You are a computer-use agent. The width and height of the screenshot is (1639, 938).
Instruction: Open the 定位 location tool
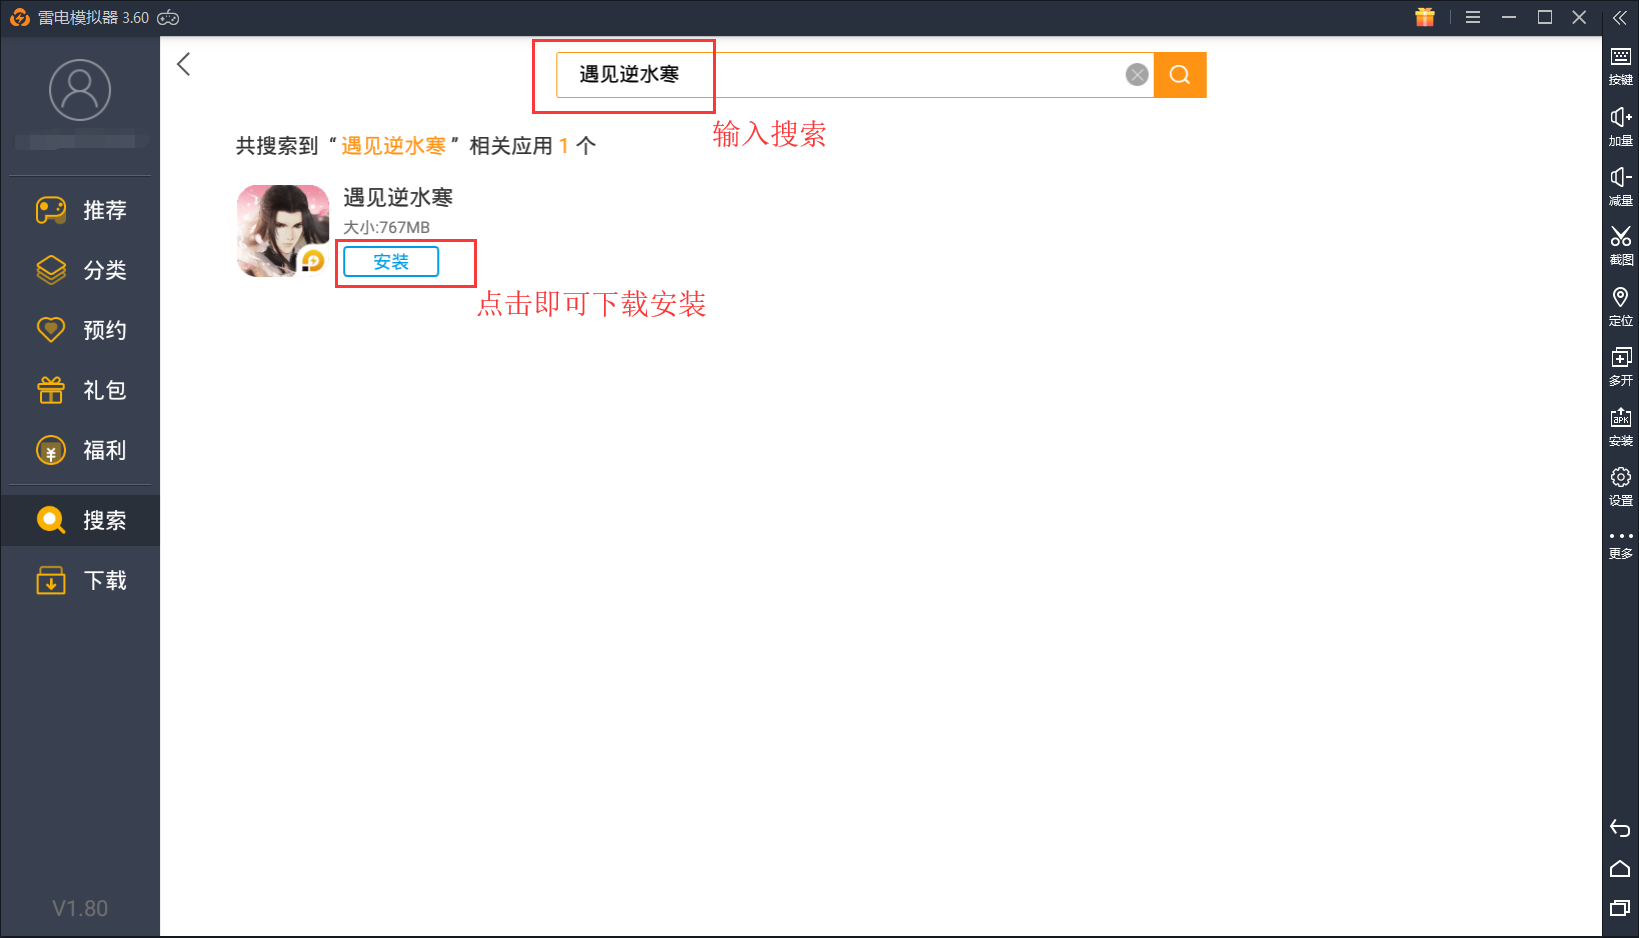pyautogui.click(x=1620, y=305)
